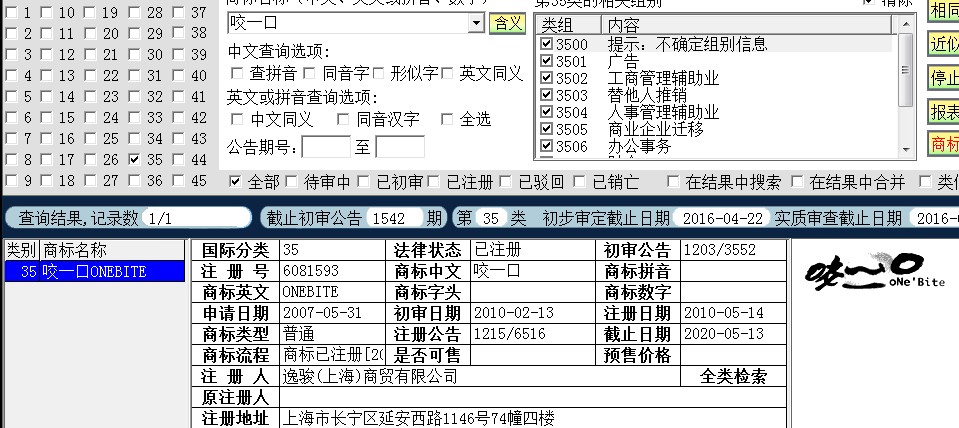The height and width of the screenshot is (428, 959).
Task: Click 商标流程 value cell
Action: 333,355
